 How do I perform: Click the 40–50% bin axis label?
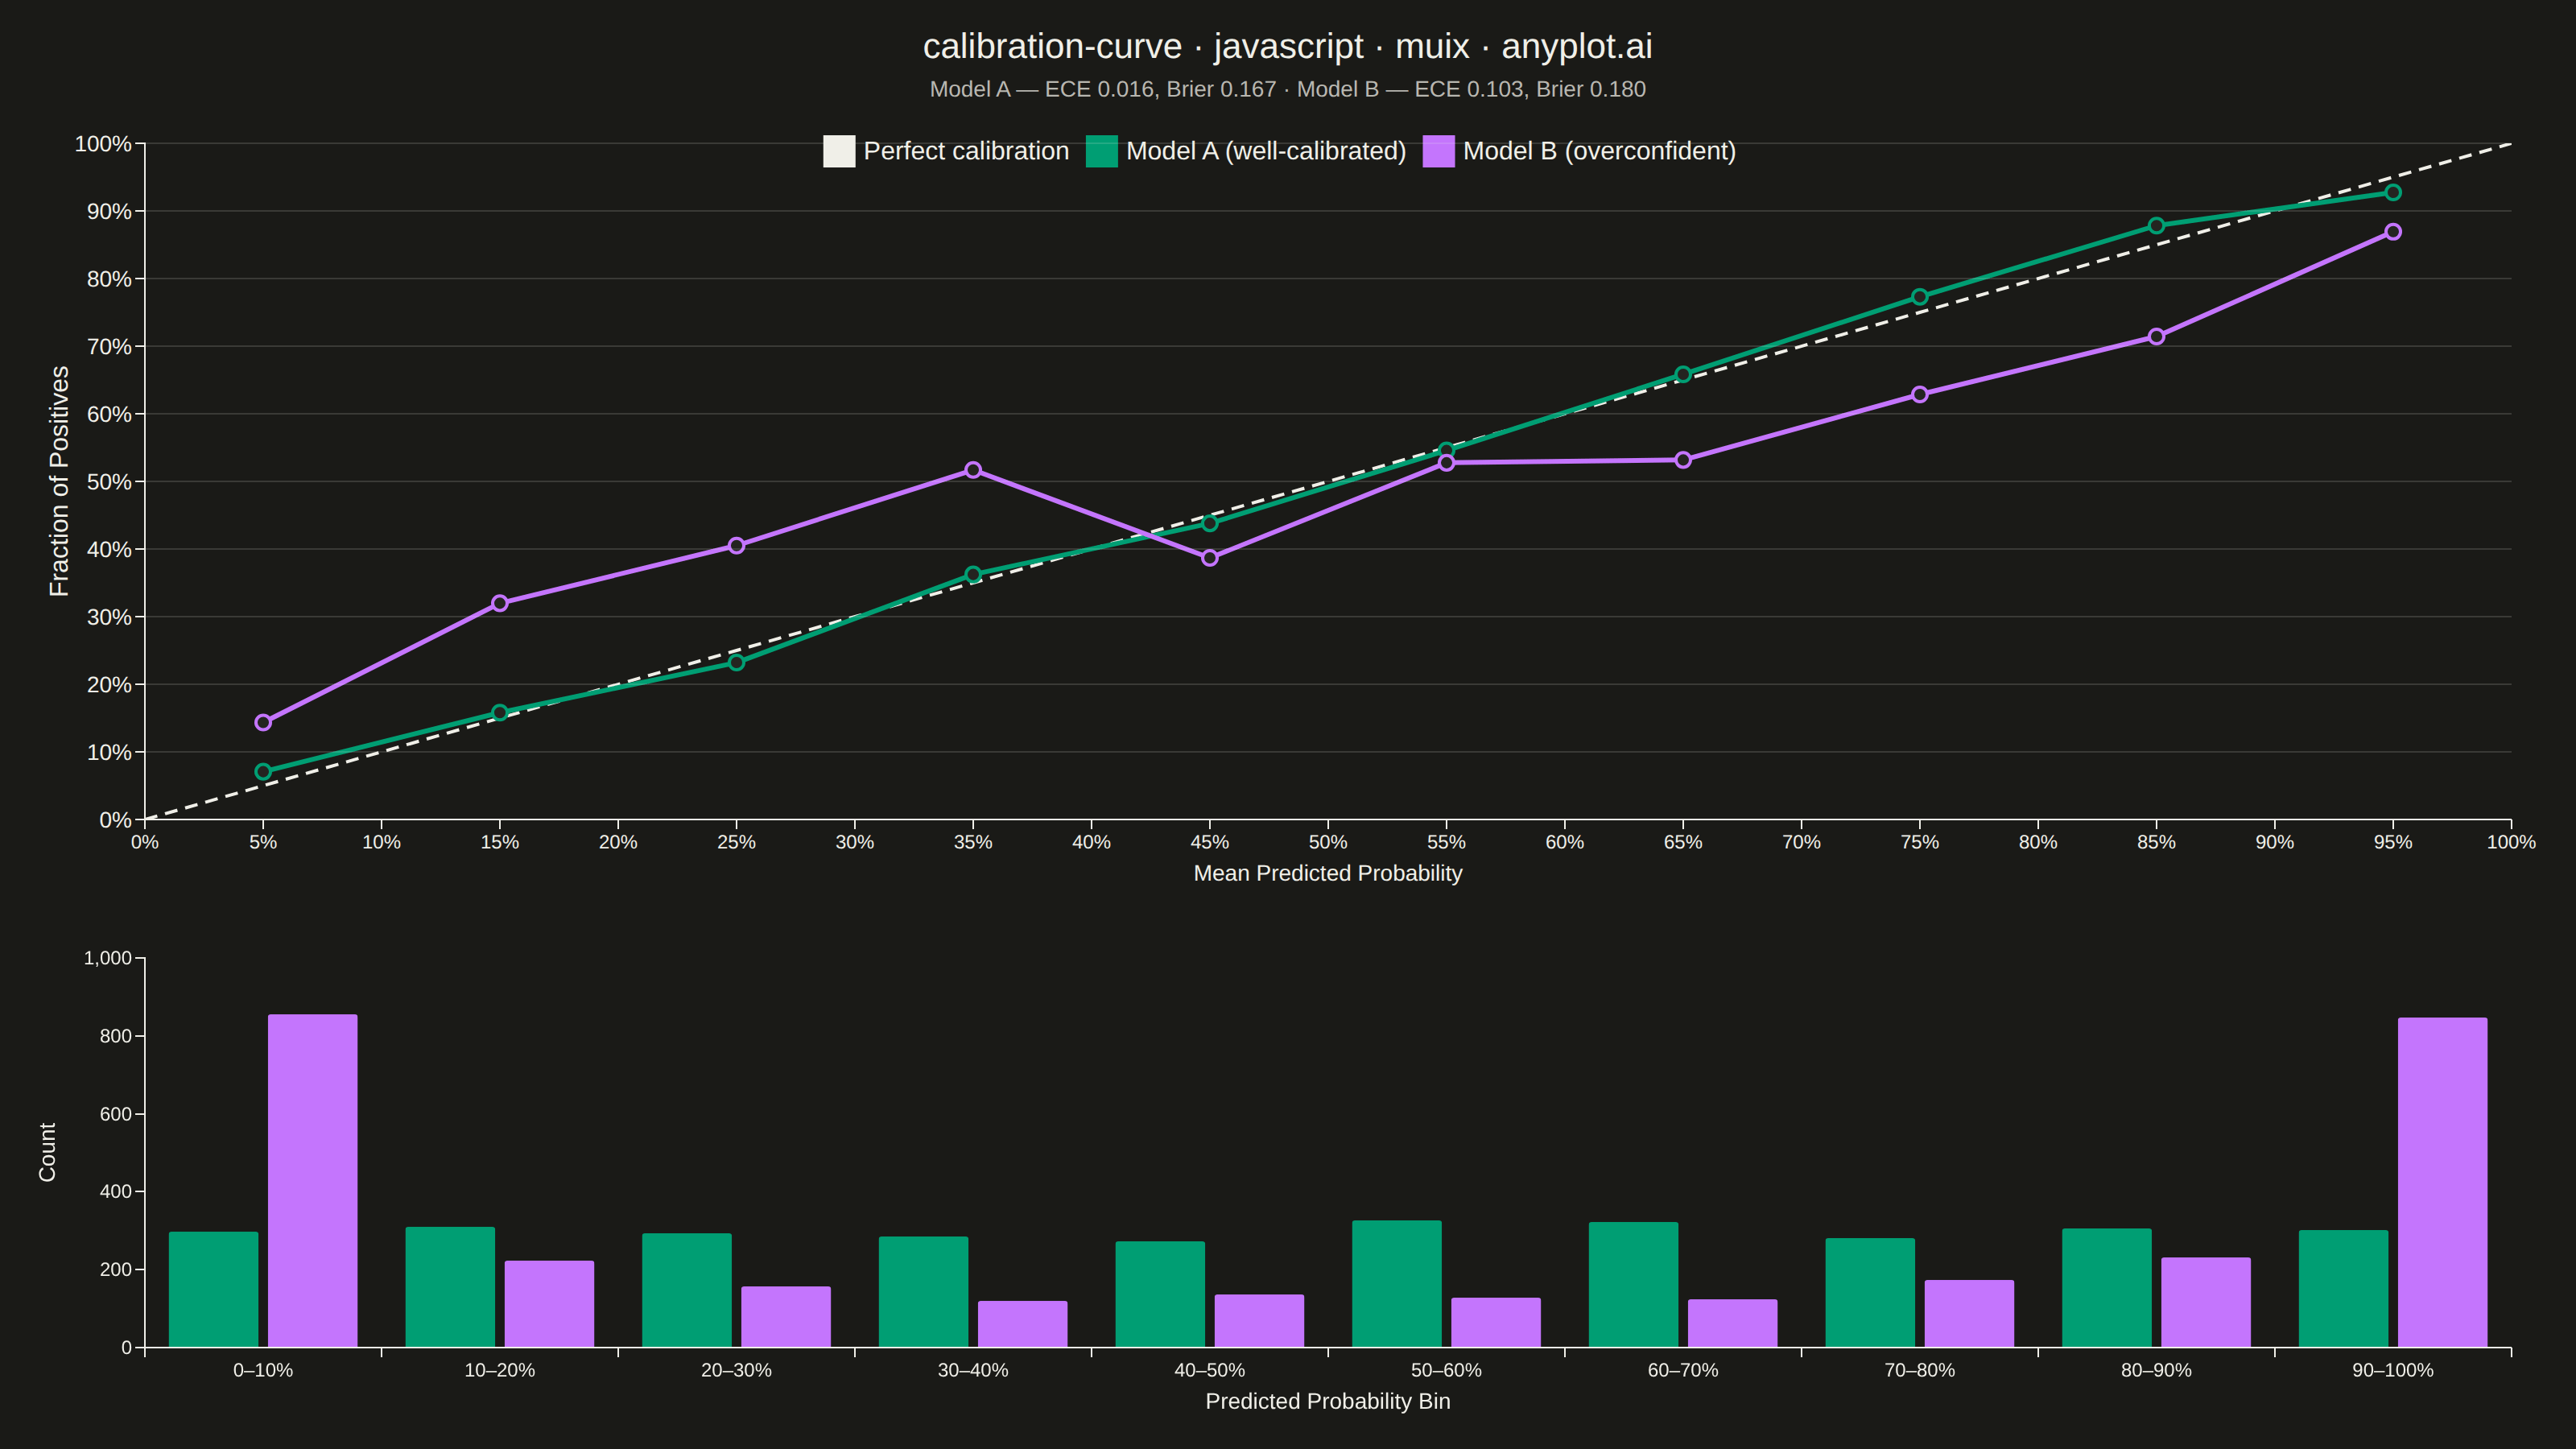1210,1370
